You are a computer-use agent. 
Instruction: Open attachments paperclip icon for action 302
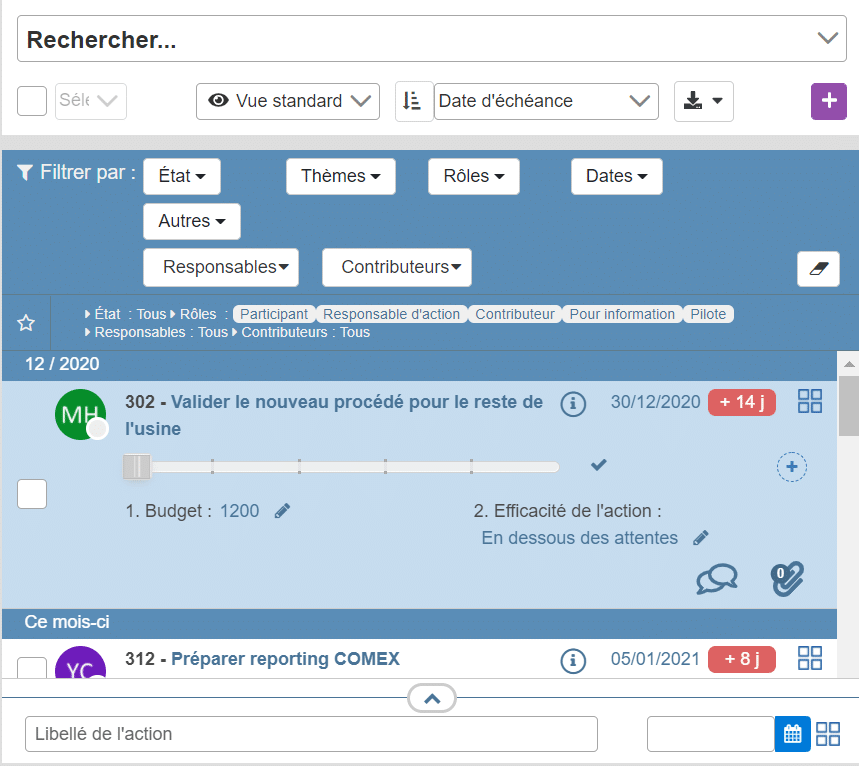coord(787,579)
